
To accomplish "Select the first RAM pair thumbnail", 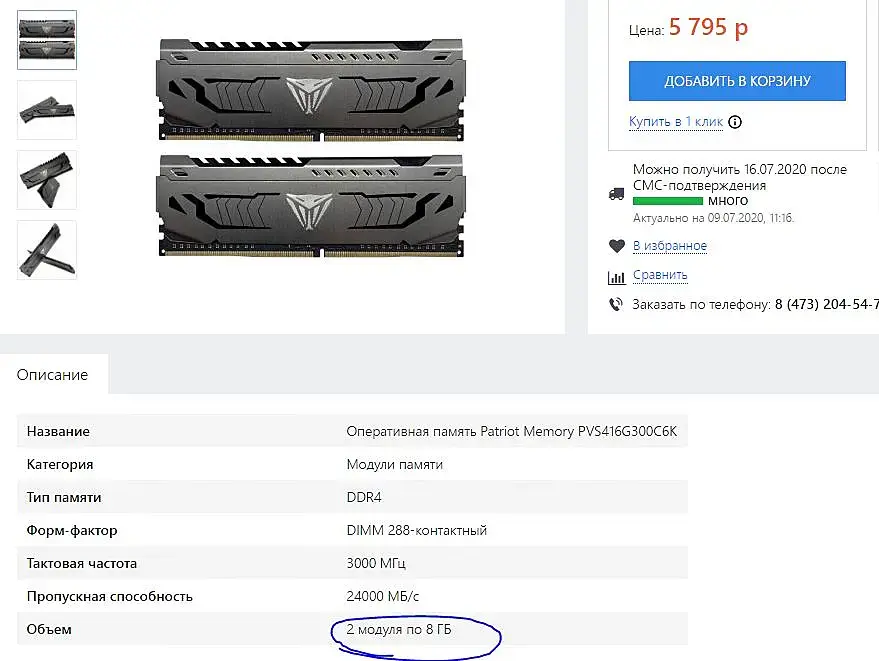I will [x=47, y=40].
